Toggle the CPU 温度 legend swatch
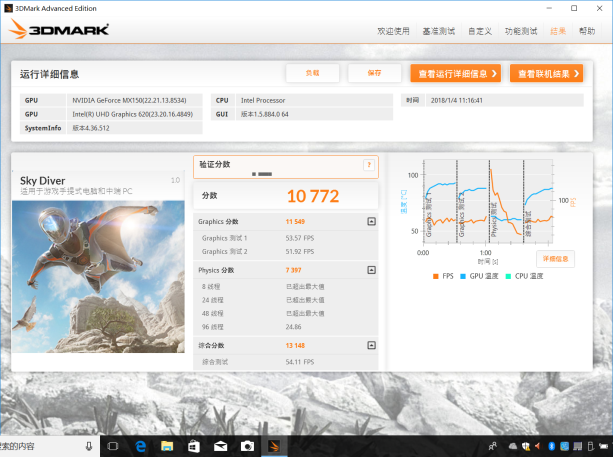Viewport: 613px width, 457px height. click(x=508, y=276)
